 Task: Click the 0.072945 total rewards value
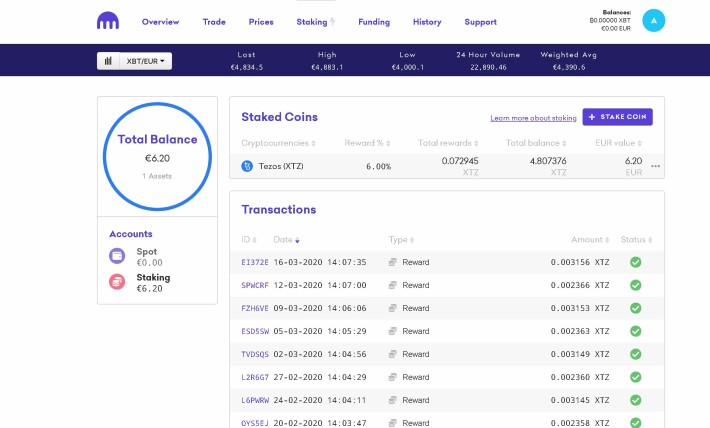460,161
